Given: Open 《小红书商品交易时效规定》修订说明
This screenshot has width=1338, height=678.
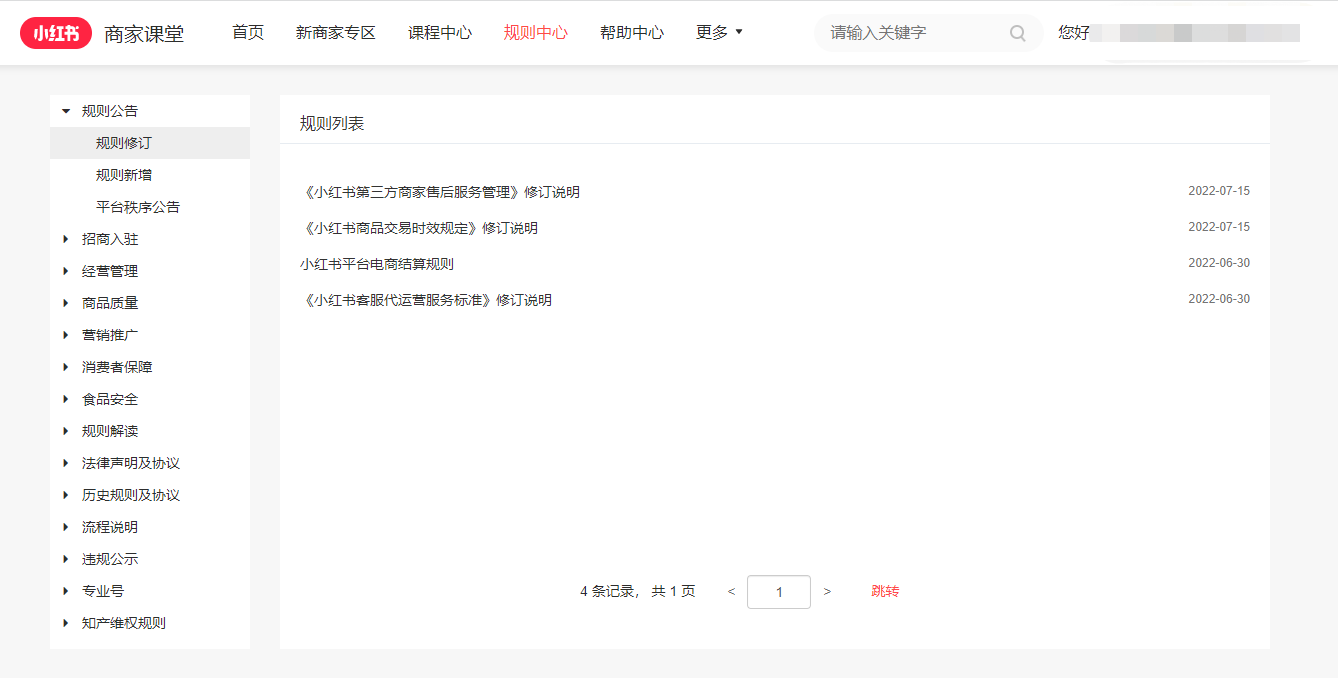Looking at the screenshot, I should pos(419,228).
